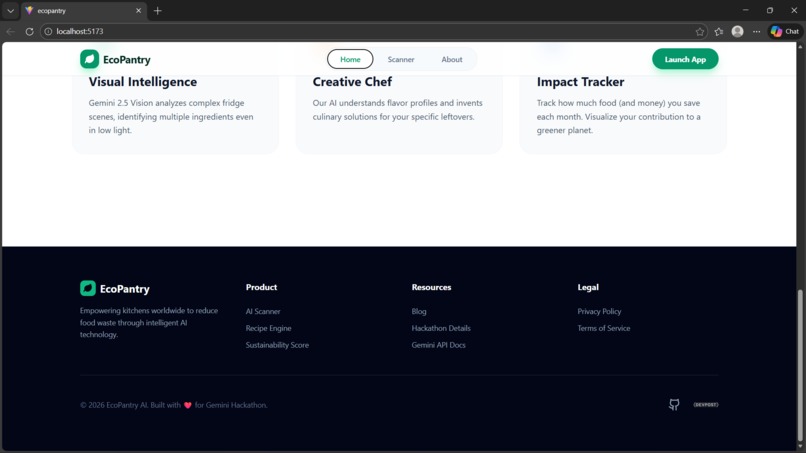Image resolution: width=806 pixels, height=453 pixels.
Task: Click the footer tagline about food waste
Action: (x=149, y=322)
